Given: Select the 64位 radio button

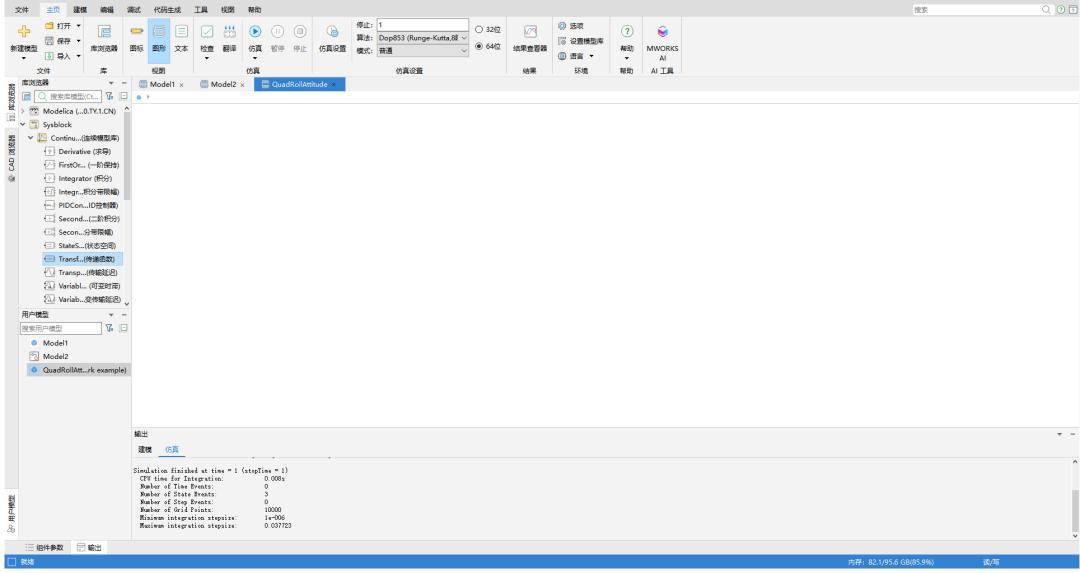Looking at the screenshot, I should click(479, 46).
